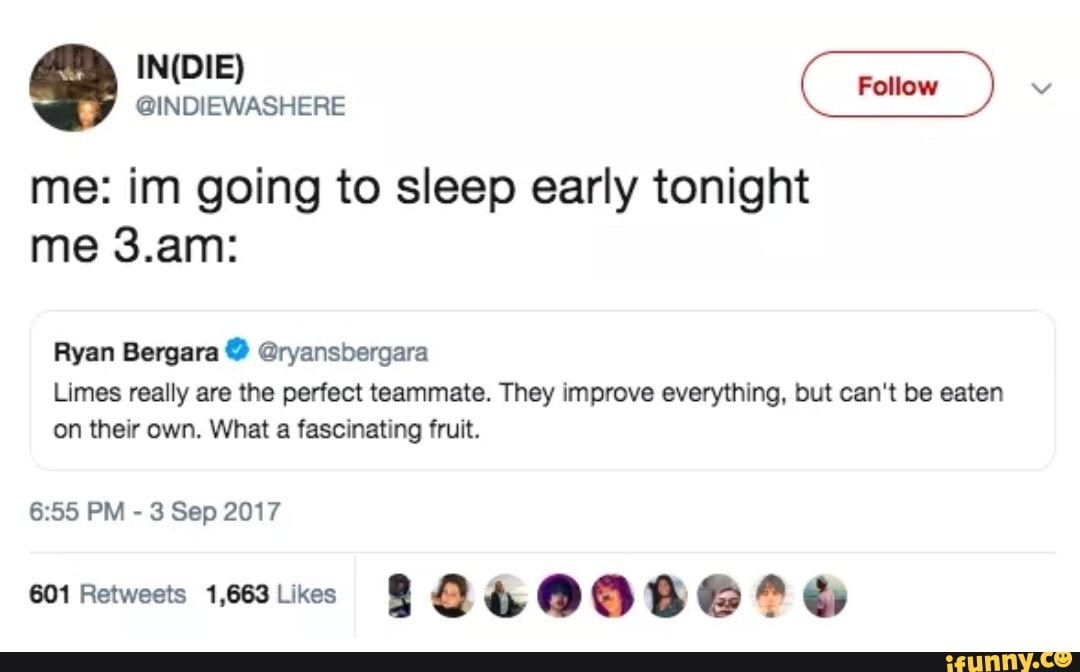1080x672 pixels.
Task: Open the @ryansbergara handle
Action: (342, 352)
